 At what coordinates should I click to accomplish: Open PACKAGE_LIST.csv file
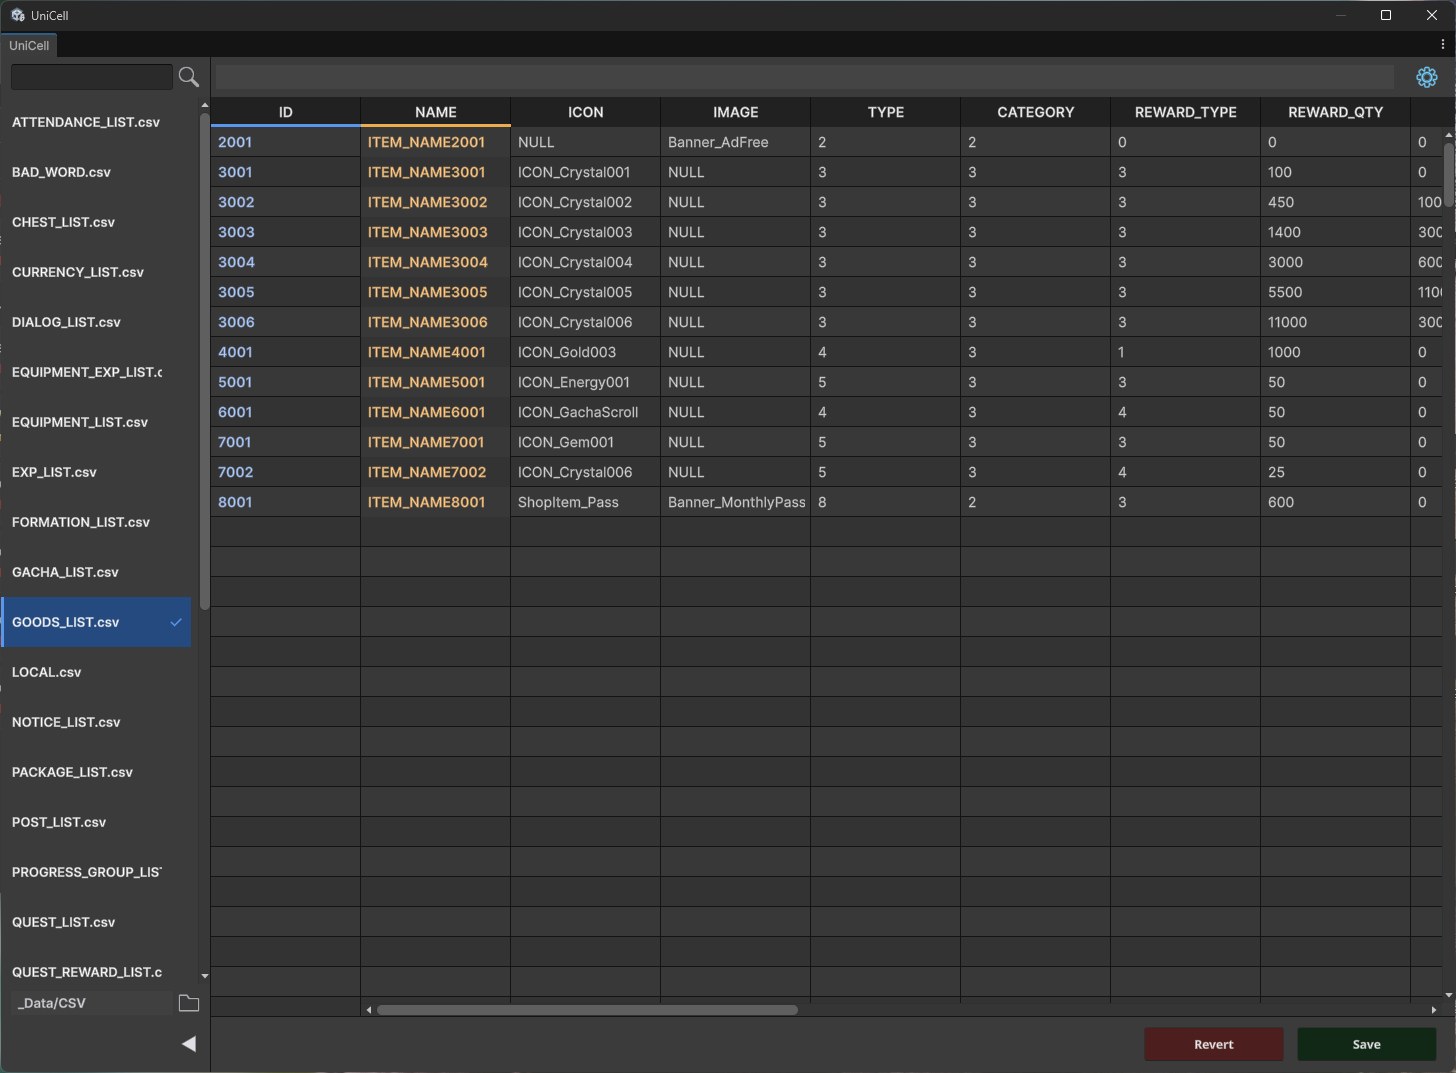[96, 772]
